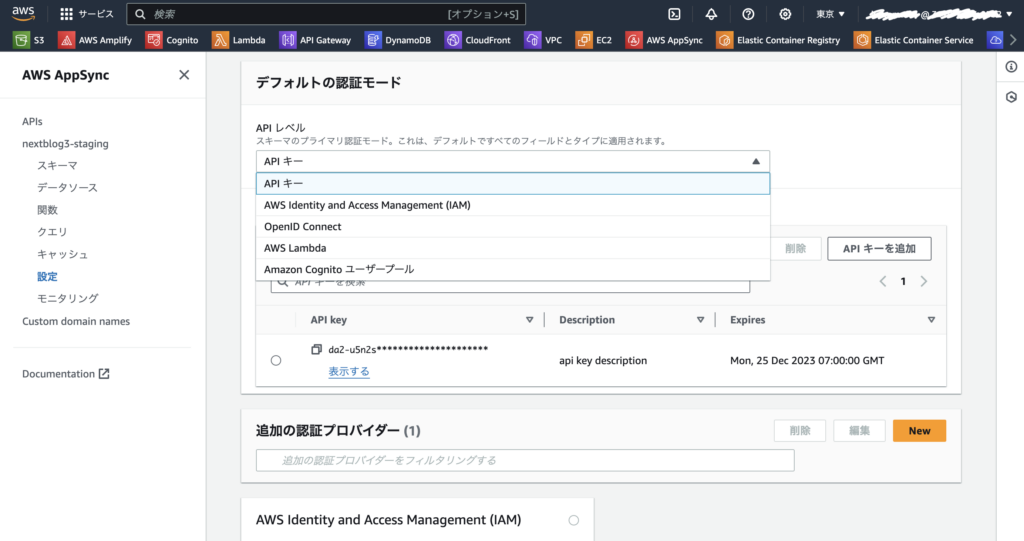Go to APIs in the sidebar
1024x541 pixels.
(x=32, y=122)
